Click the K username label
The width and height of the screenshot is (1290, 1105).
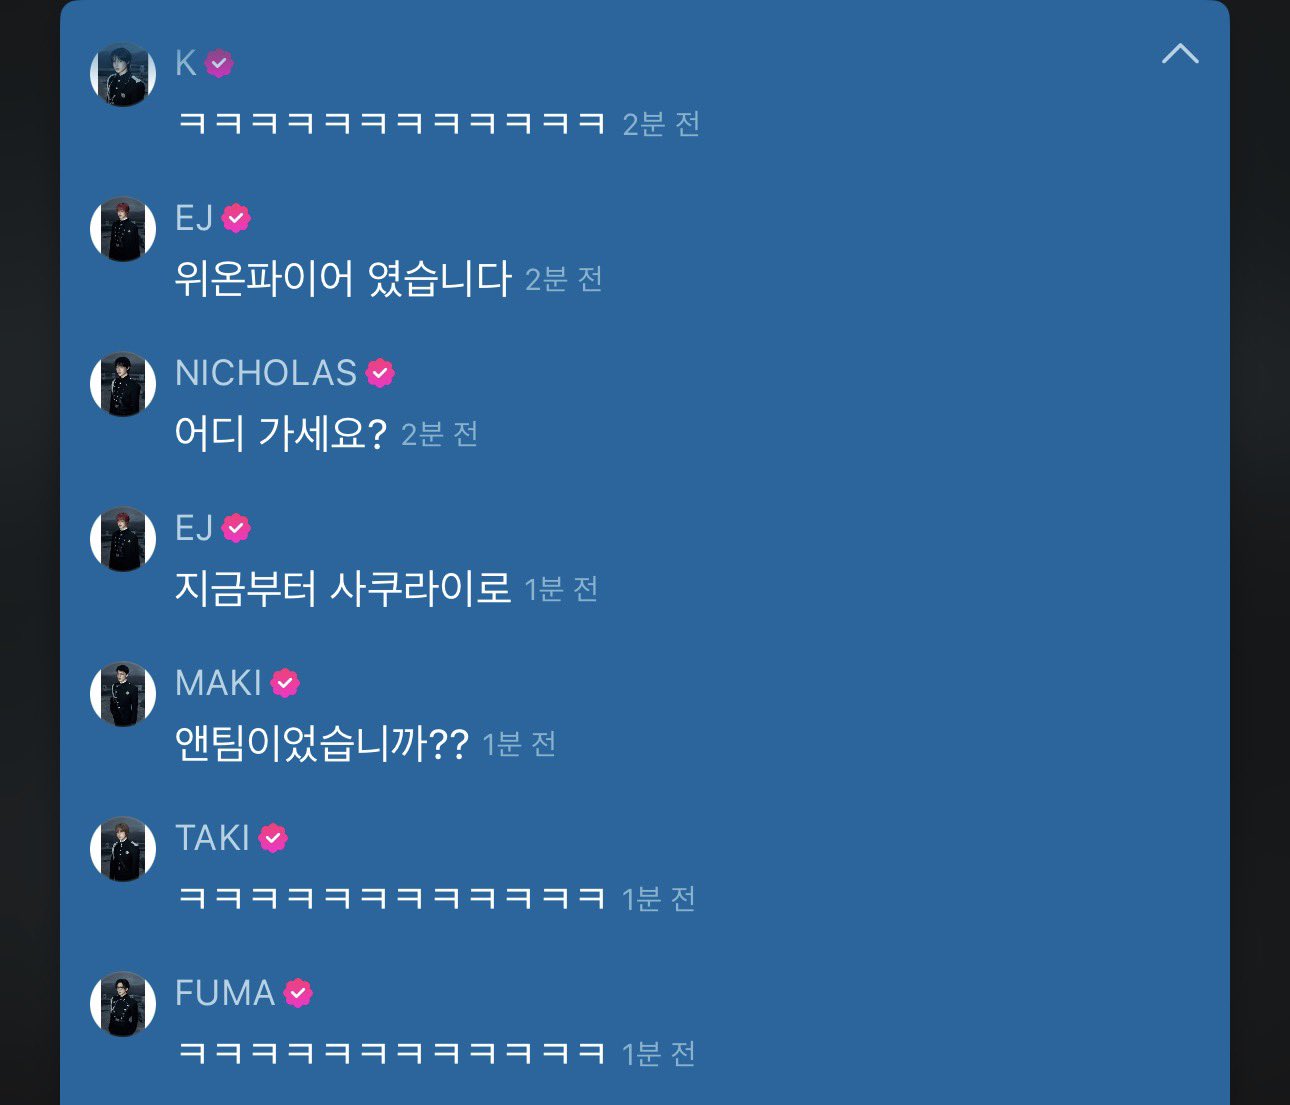[186, 63]
